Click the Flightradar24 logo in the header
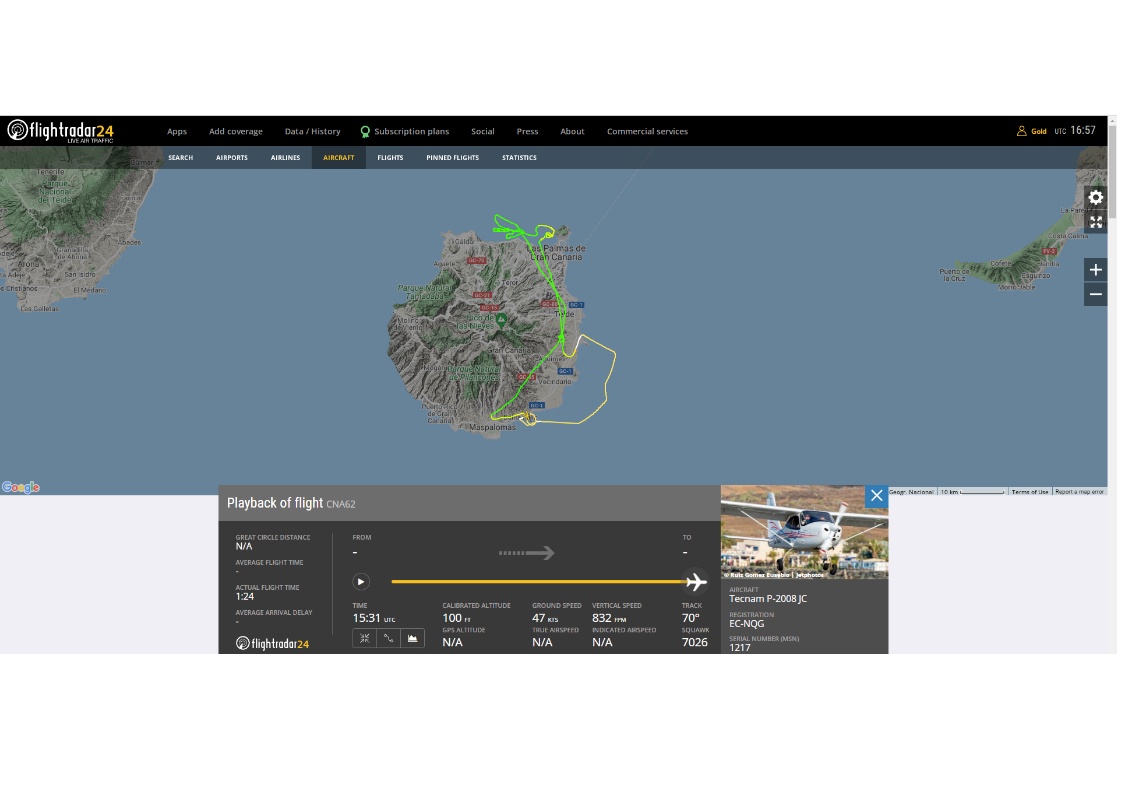This screenshot has height=794, width=1123. point(60,131)
